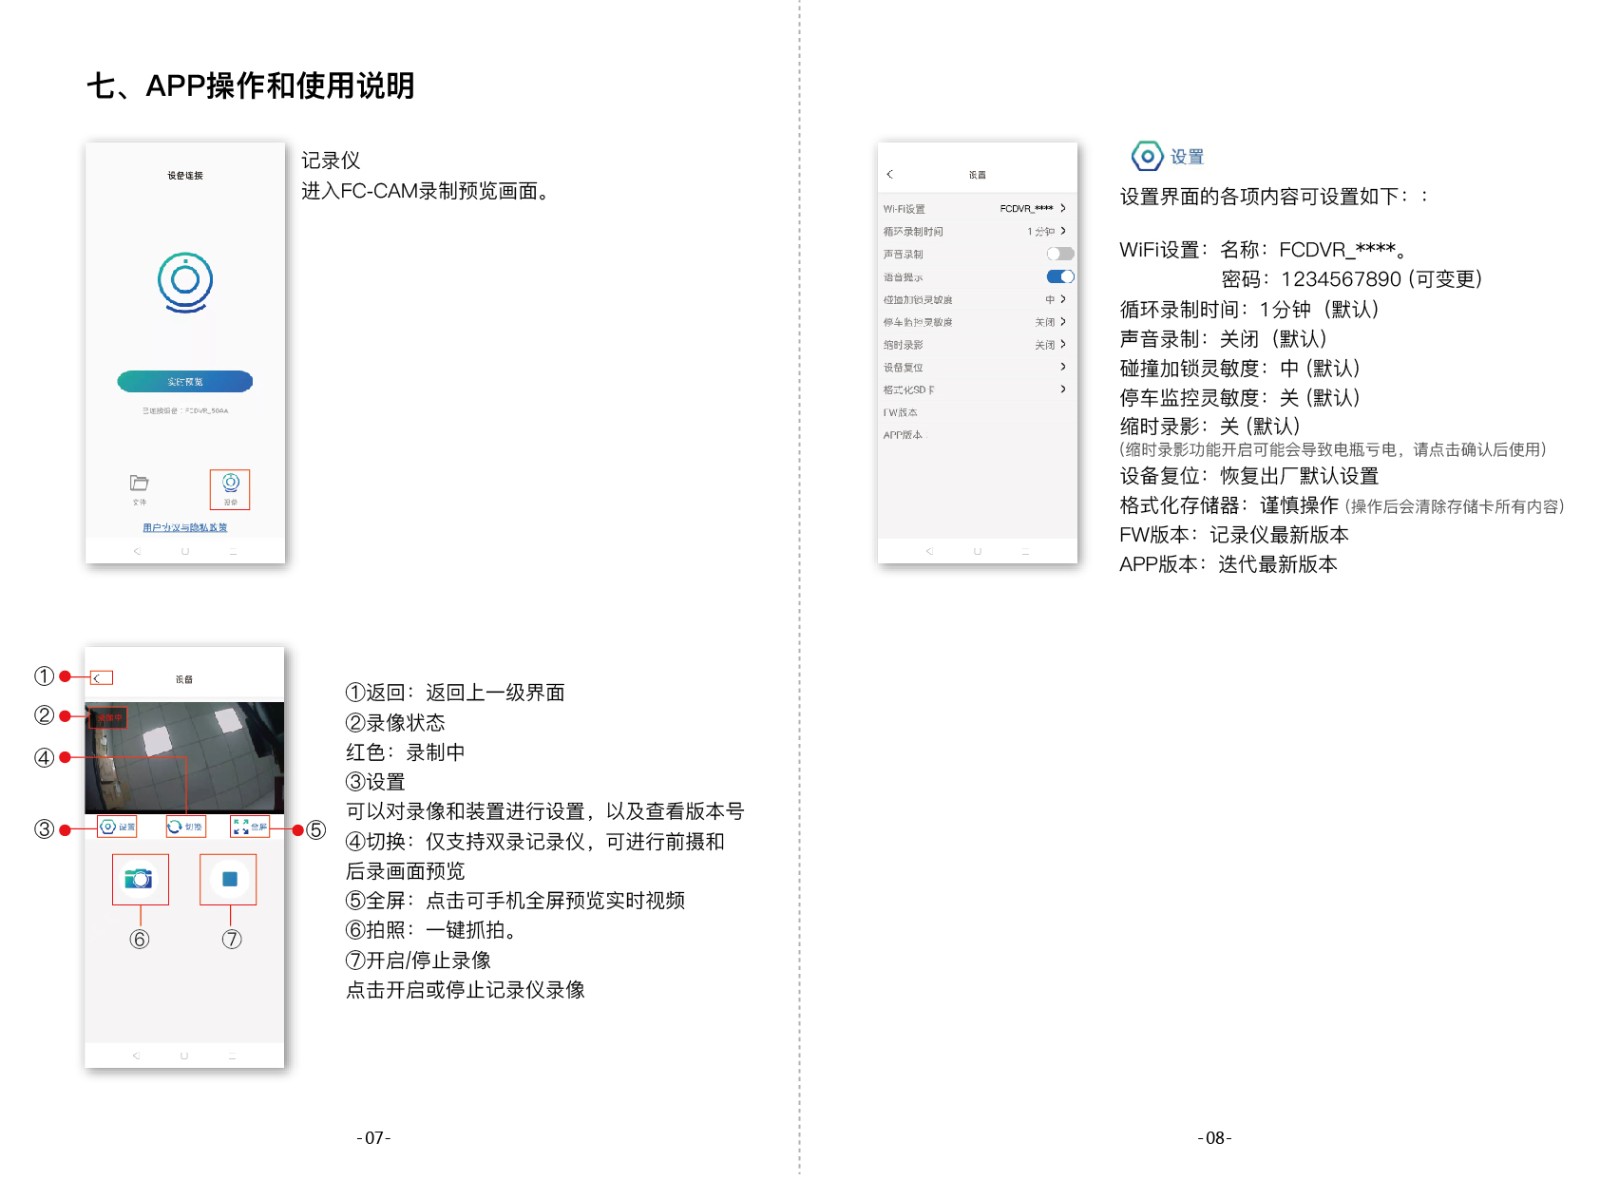Tap the camera snapshot (拍照) icon
Screen dimensions: 1600x1179
click(x=139, y=879)
